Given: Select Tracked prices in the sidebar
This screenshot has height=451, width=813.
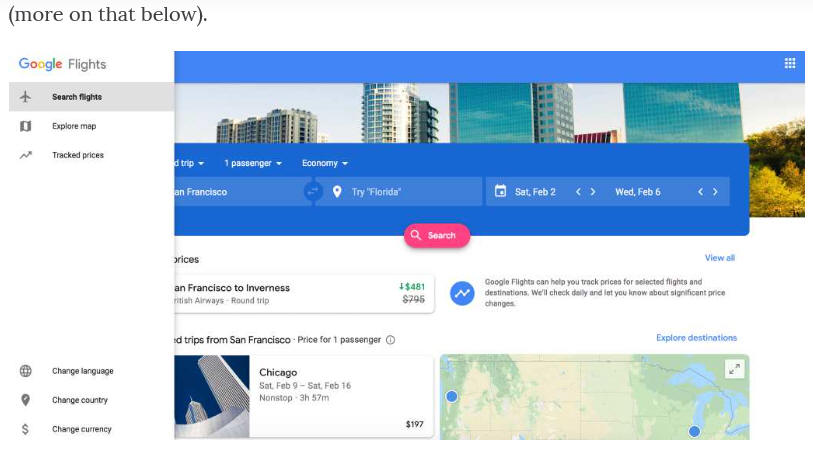Looking at the screenshot, I should tap(91, 155).
